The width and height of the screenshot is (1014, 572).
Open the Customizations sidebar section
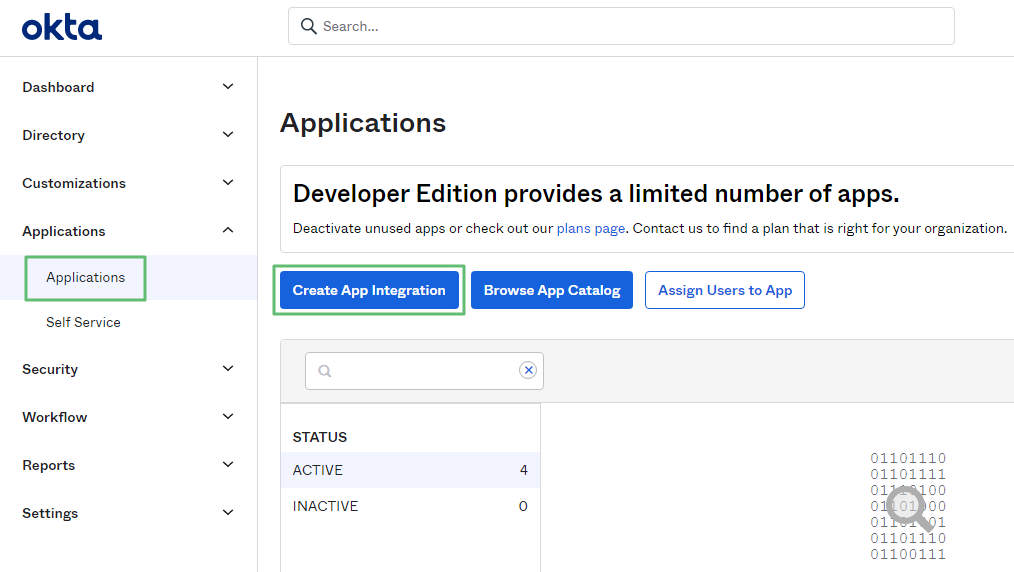tap(74, 183)
